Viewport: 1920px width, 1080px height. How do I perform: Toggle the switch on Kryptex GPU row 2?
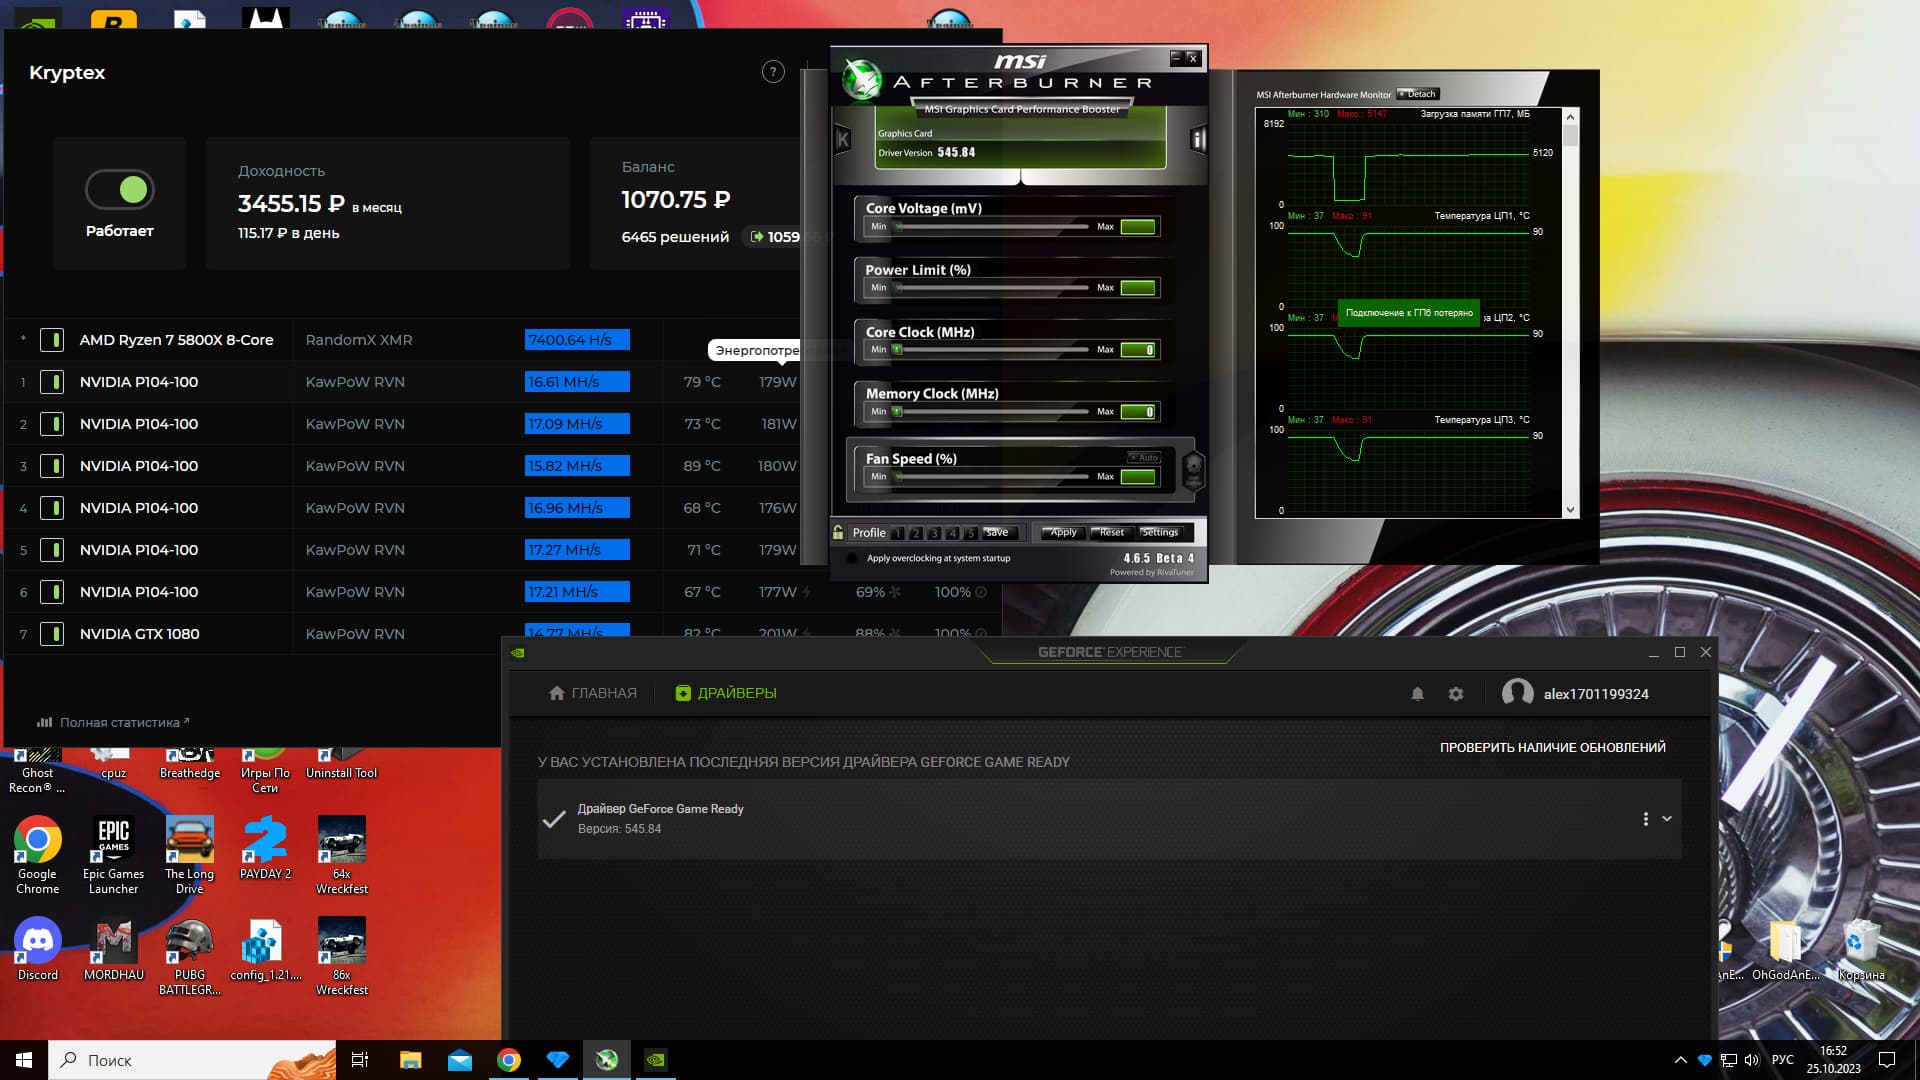coord(52,424)
